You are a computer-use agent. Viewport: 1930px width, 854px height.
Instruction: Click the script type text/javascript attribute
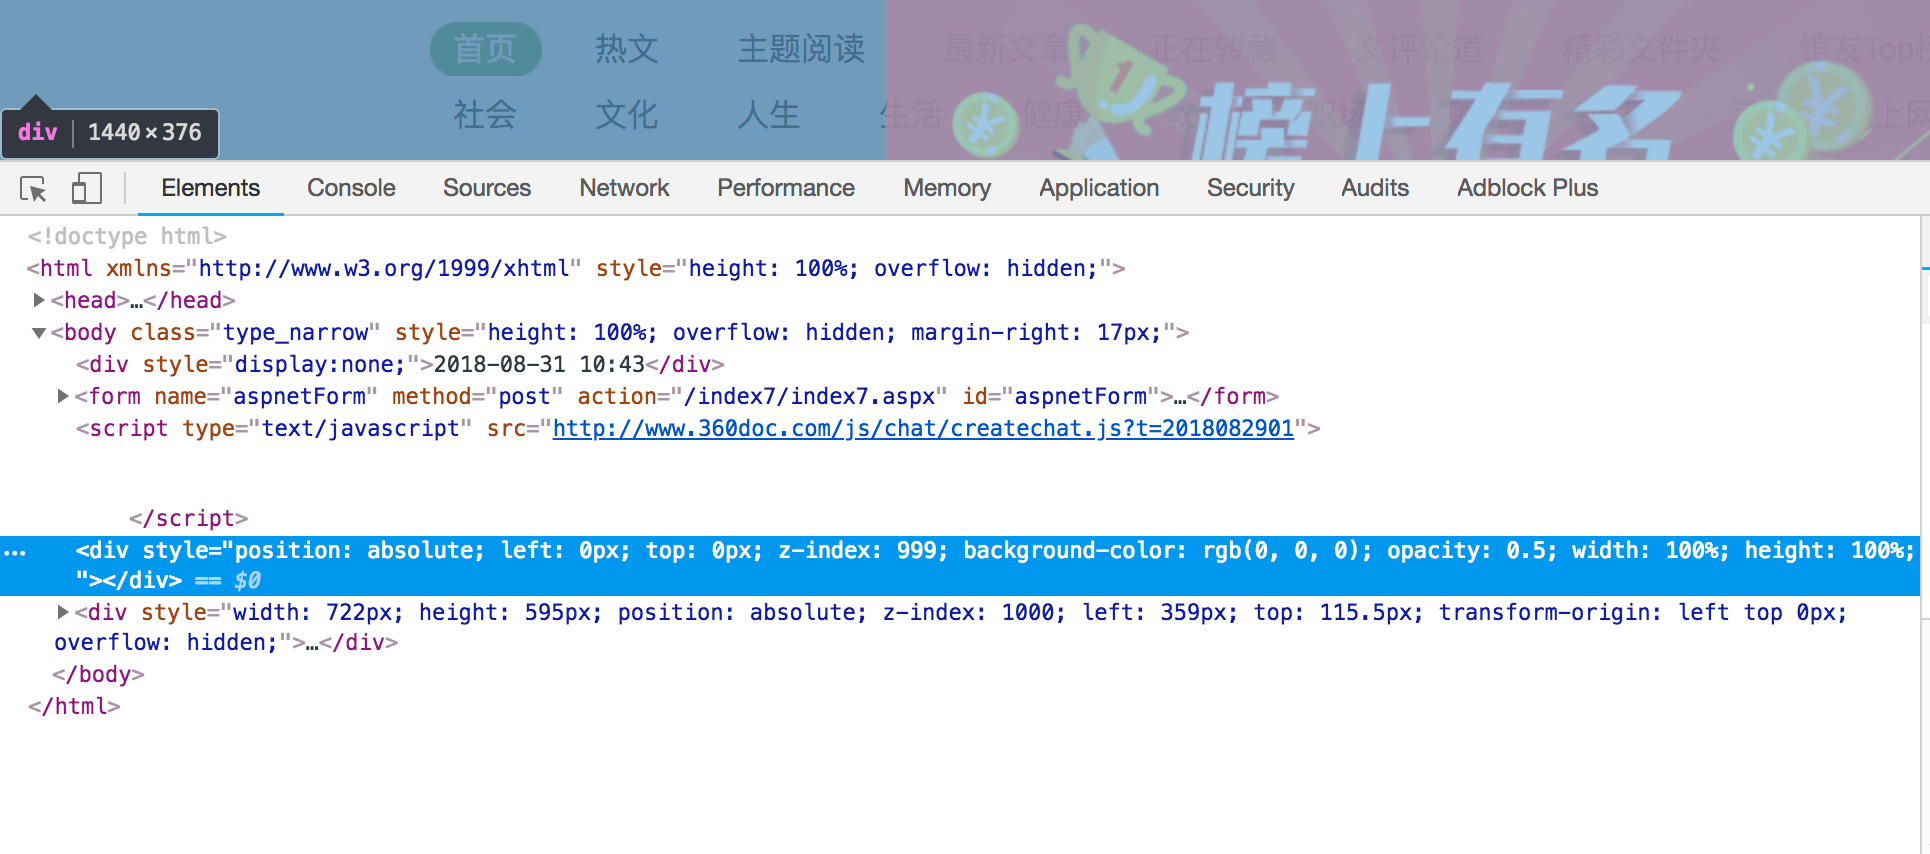coord(327,429)
